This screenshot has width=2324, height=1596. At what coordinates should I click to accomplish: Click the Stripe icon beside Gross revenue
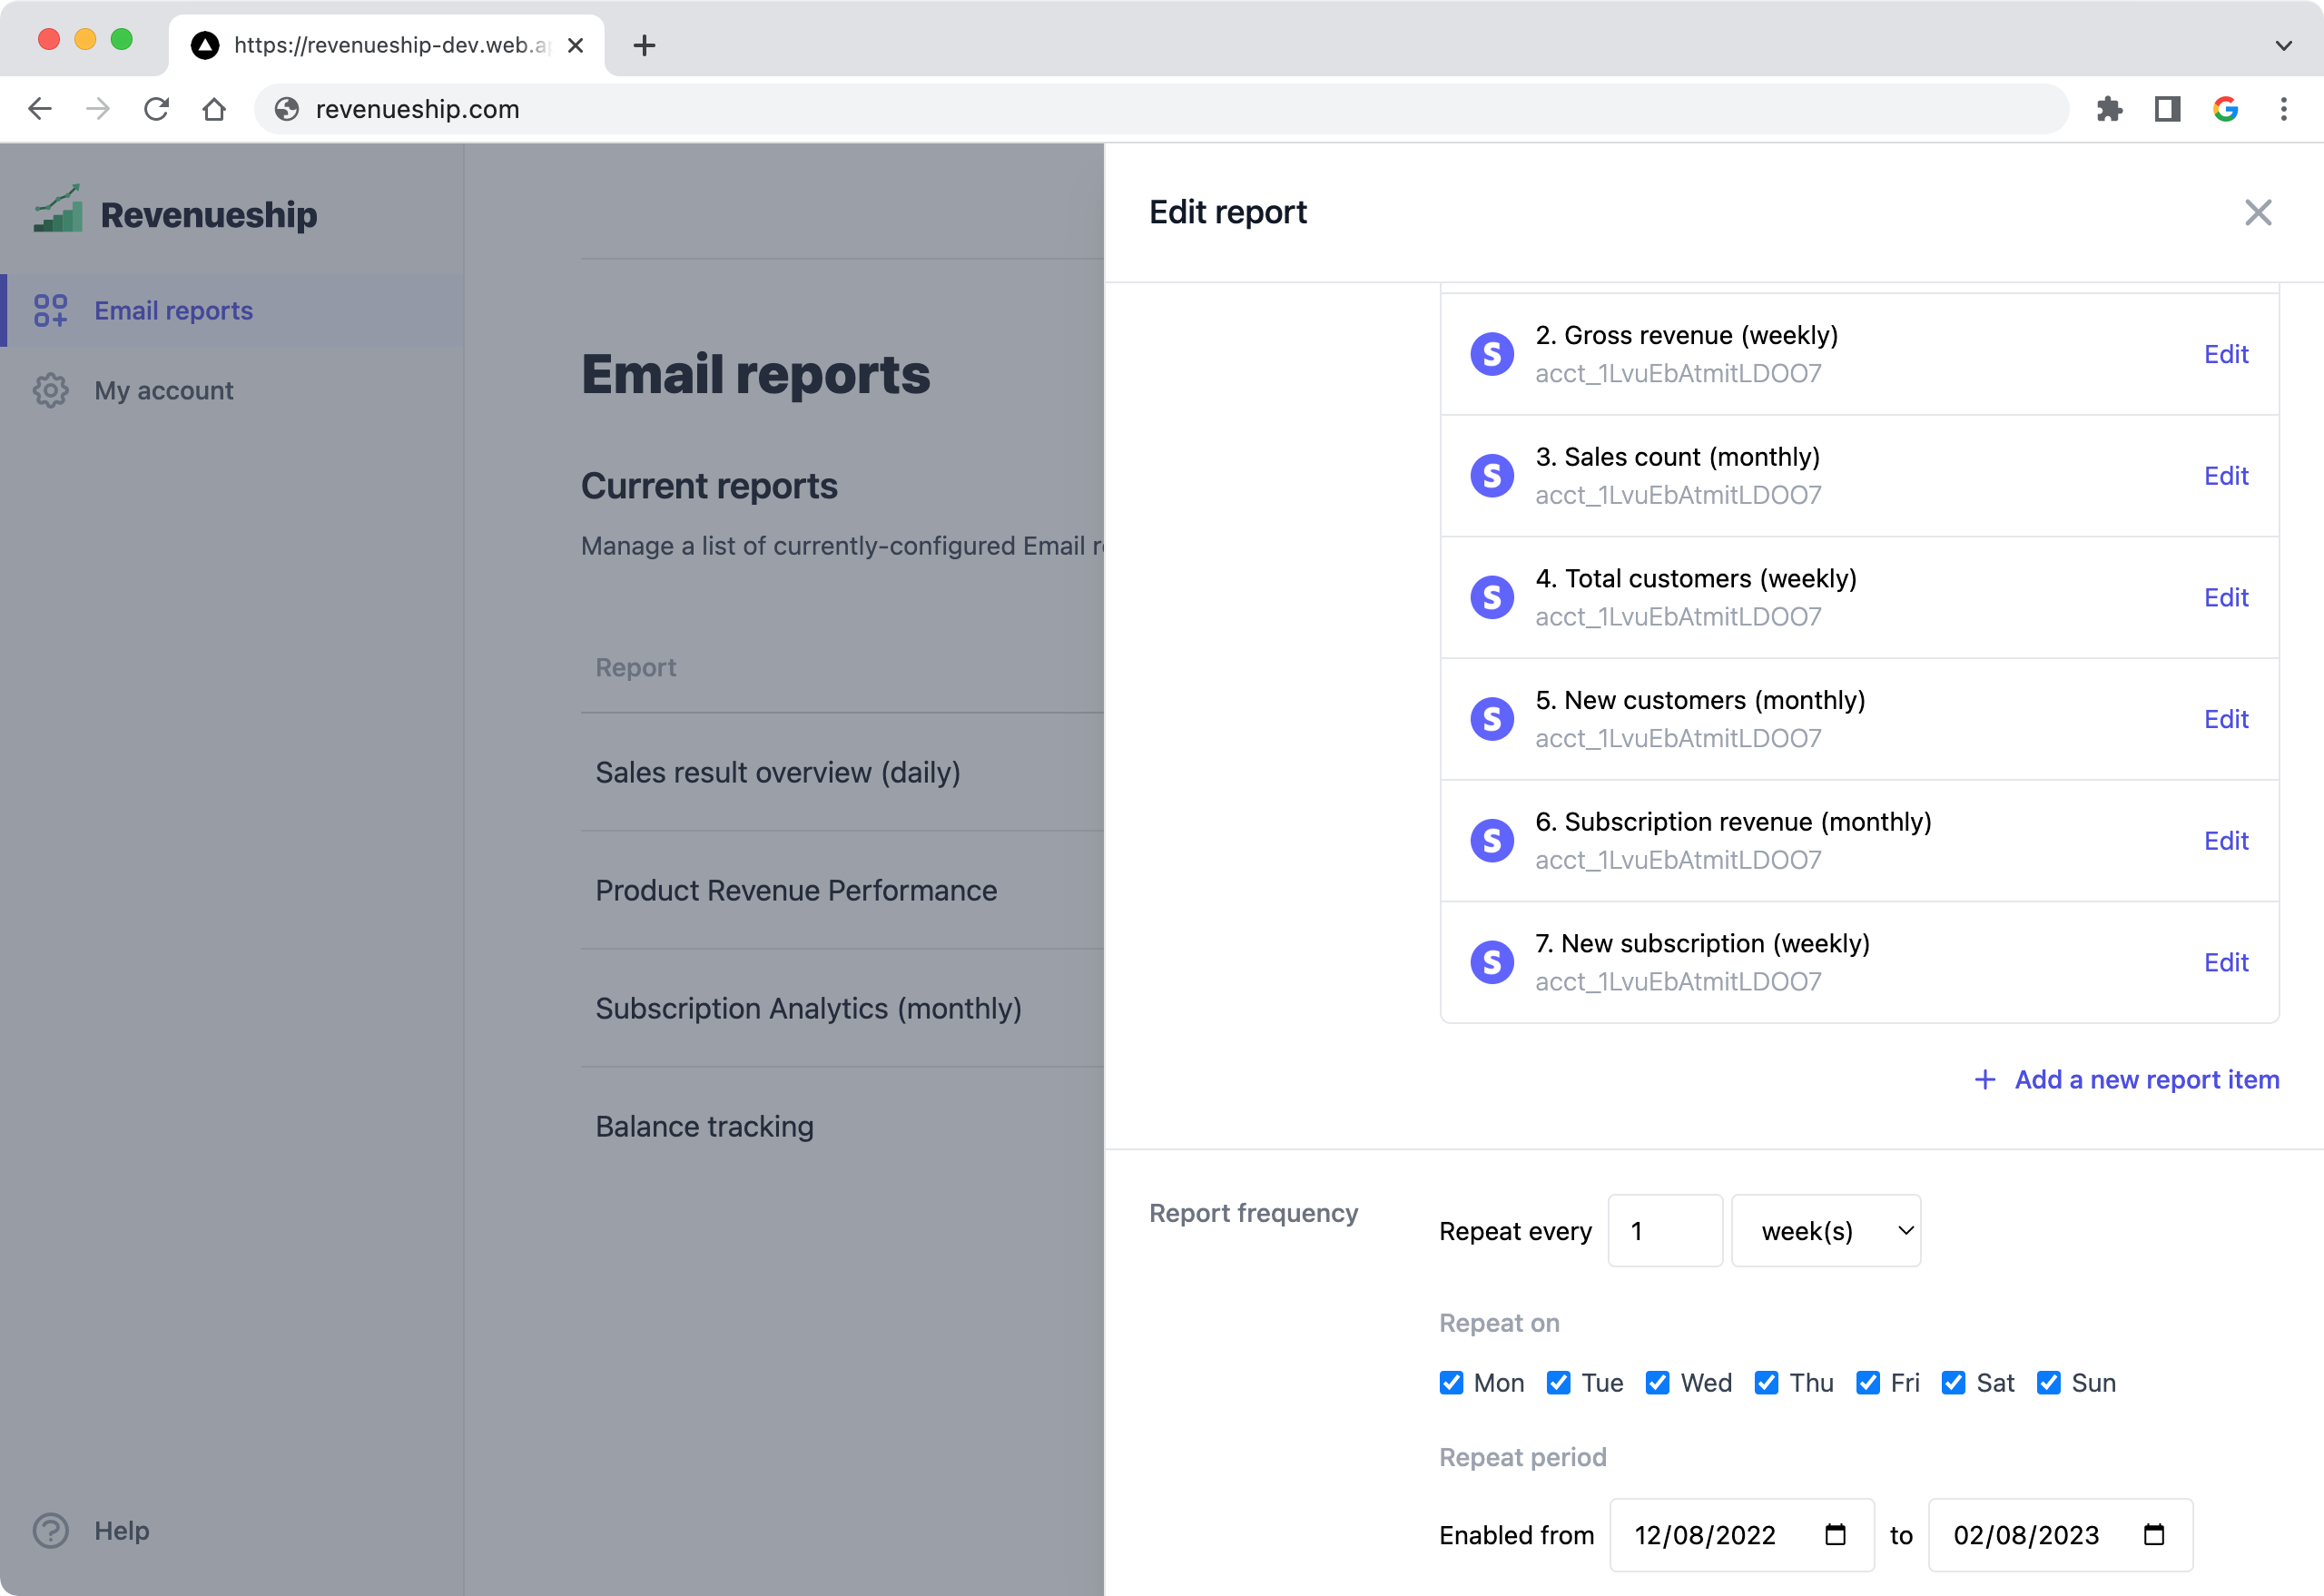(x=1491, y=354)
